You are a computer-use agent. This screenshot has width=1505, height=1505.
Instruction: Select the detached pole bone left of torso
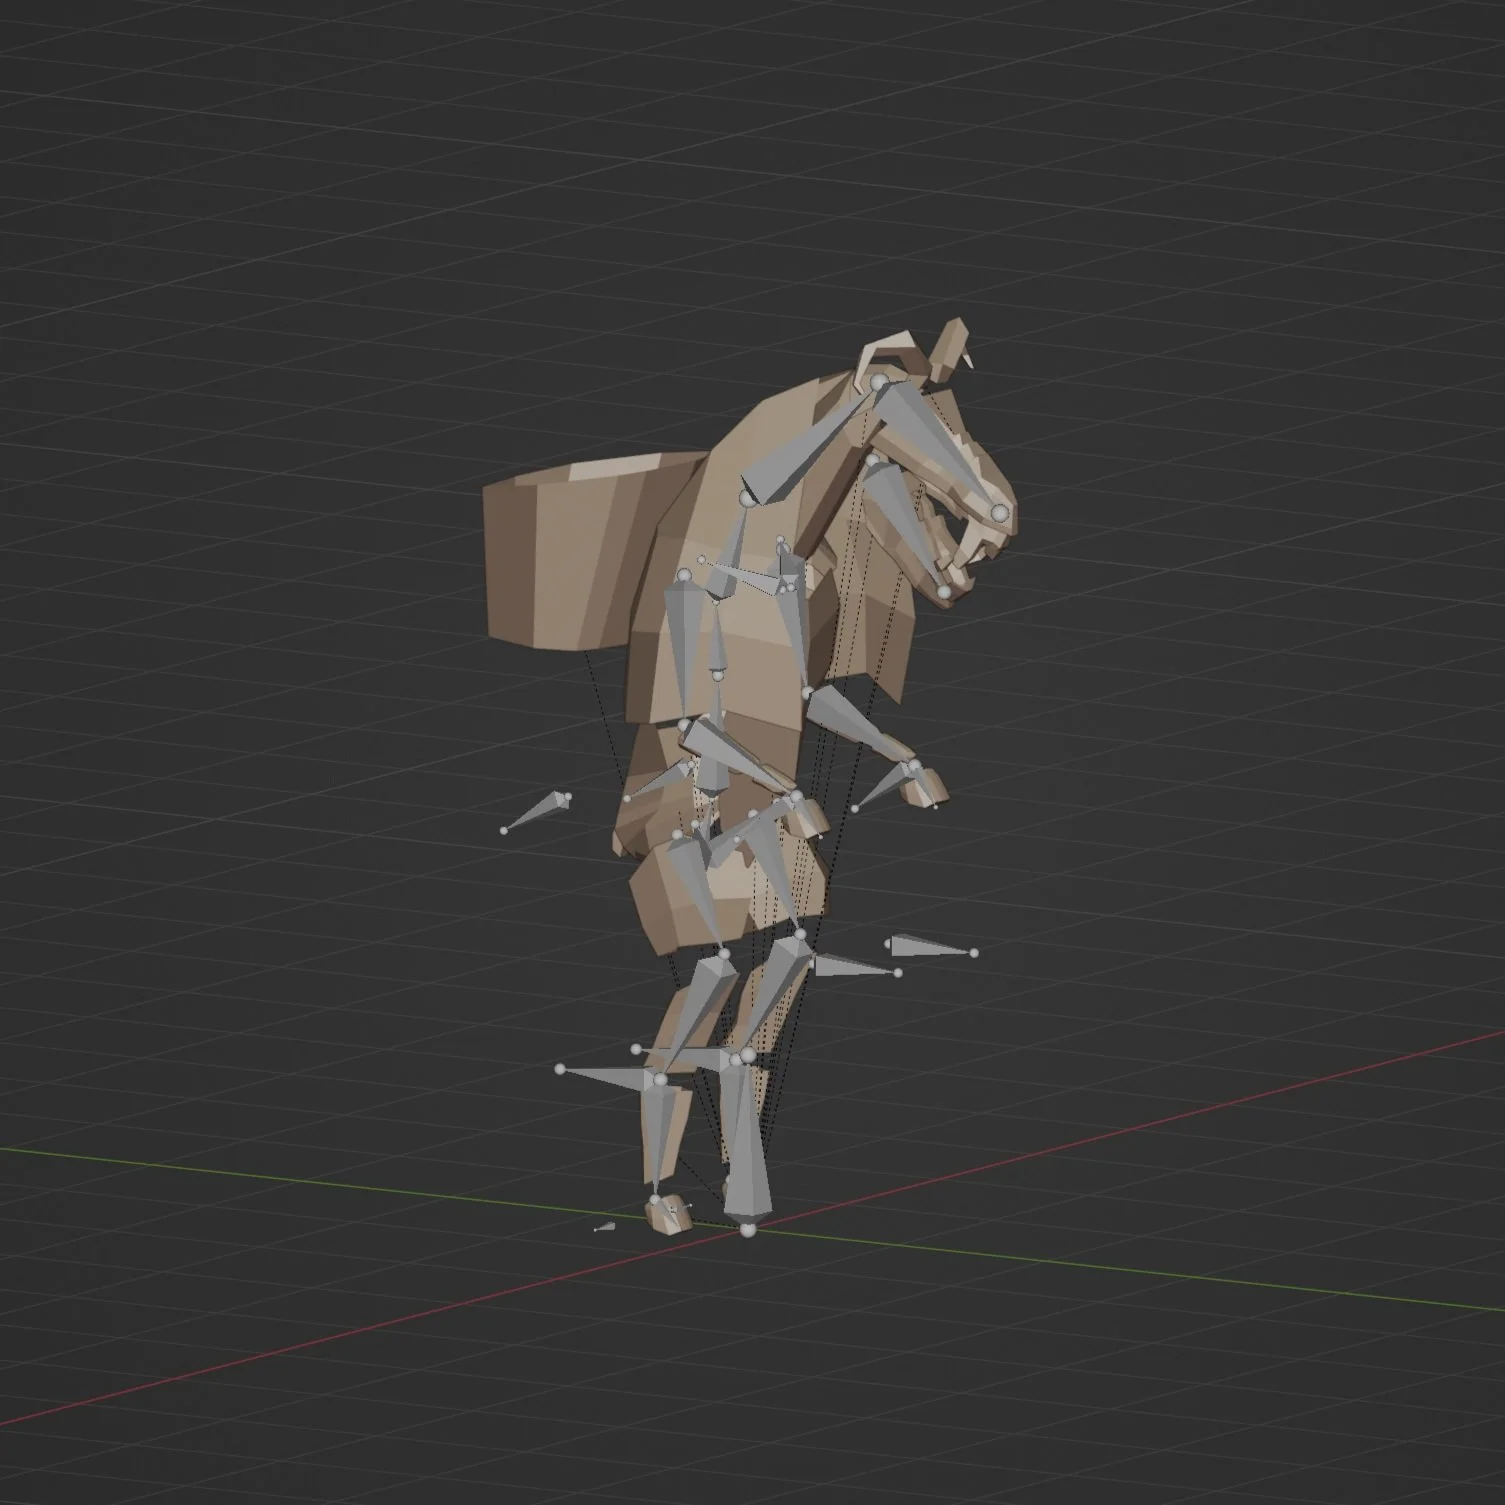tap(536, 812)
